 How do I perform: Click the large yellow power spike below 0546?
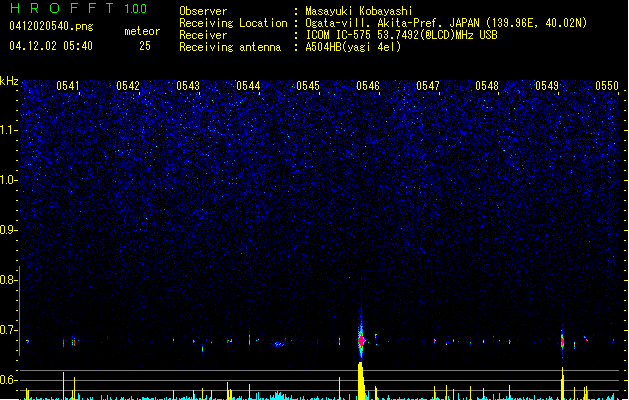click(361, 381)
